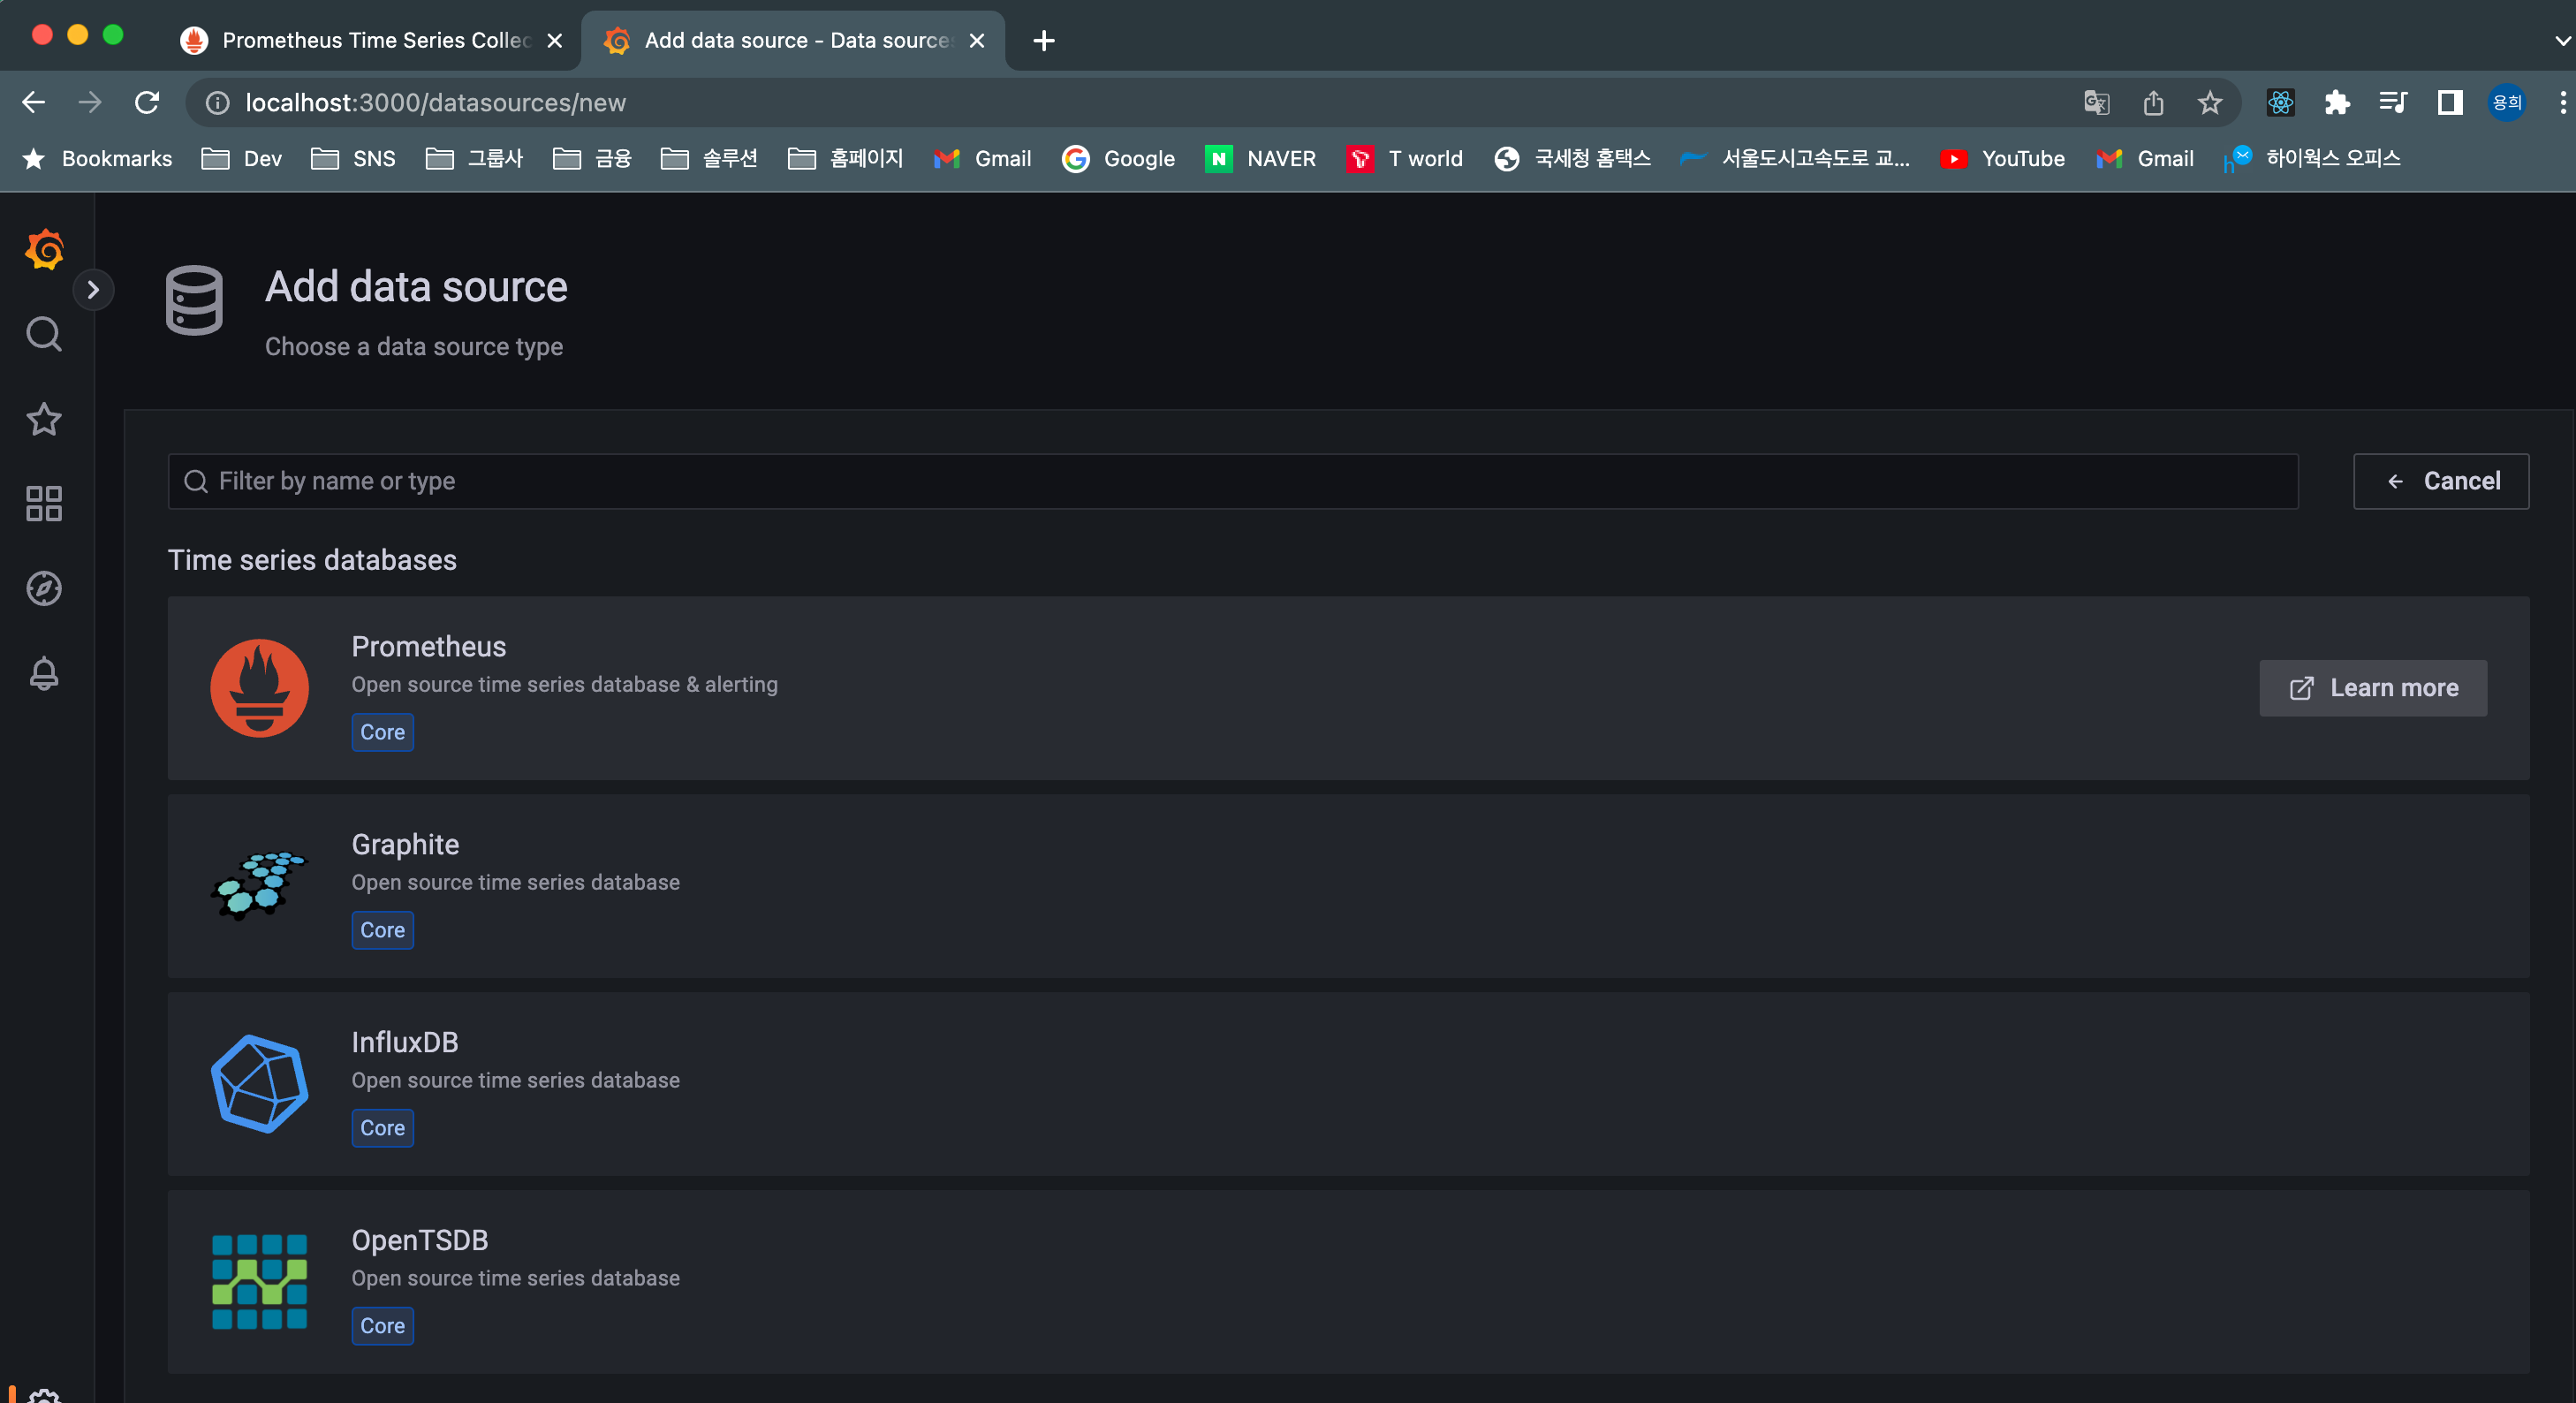Click the Core badge under InfluxDB
This screenshot has width=2576, height=1403.
coord(383,1129)
